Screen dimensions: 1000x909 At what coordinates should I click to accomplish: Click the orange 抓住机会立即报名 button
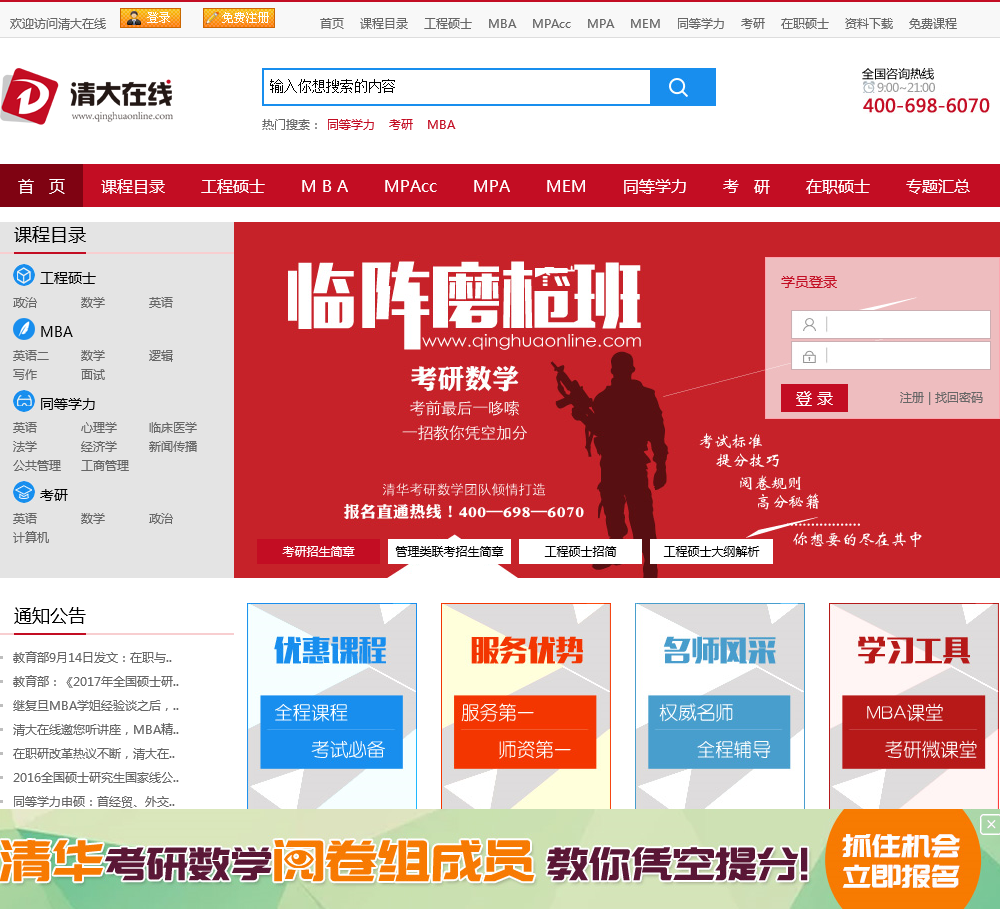tap(901, 860)
